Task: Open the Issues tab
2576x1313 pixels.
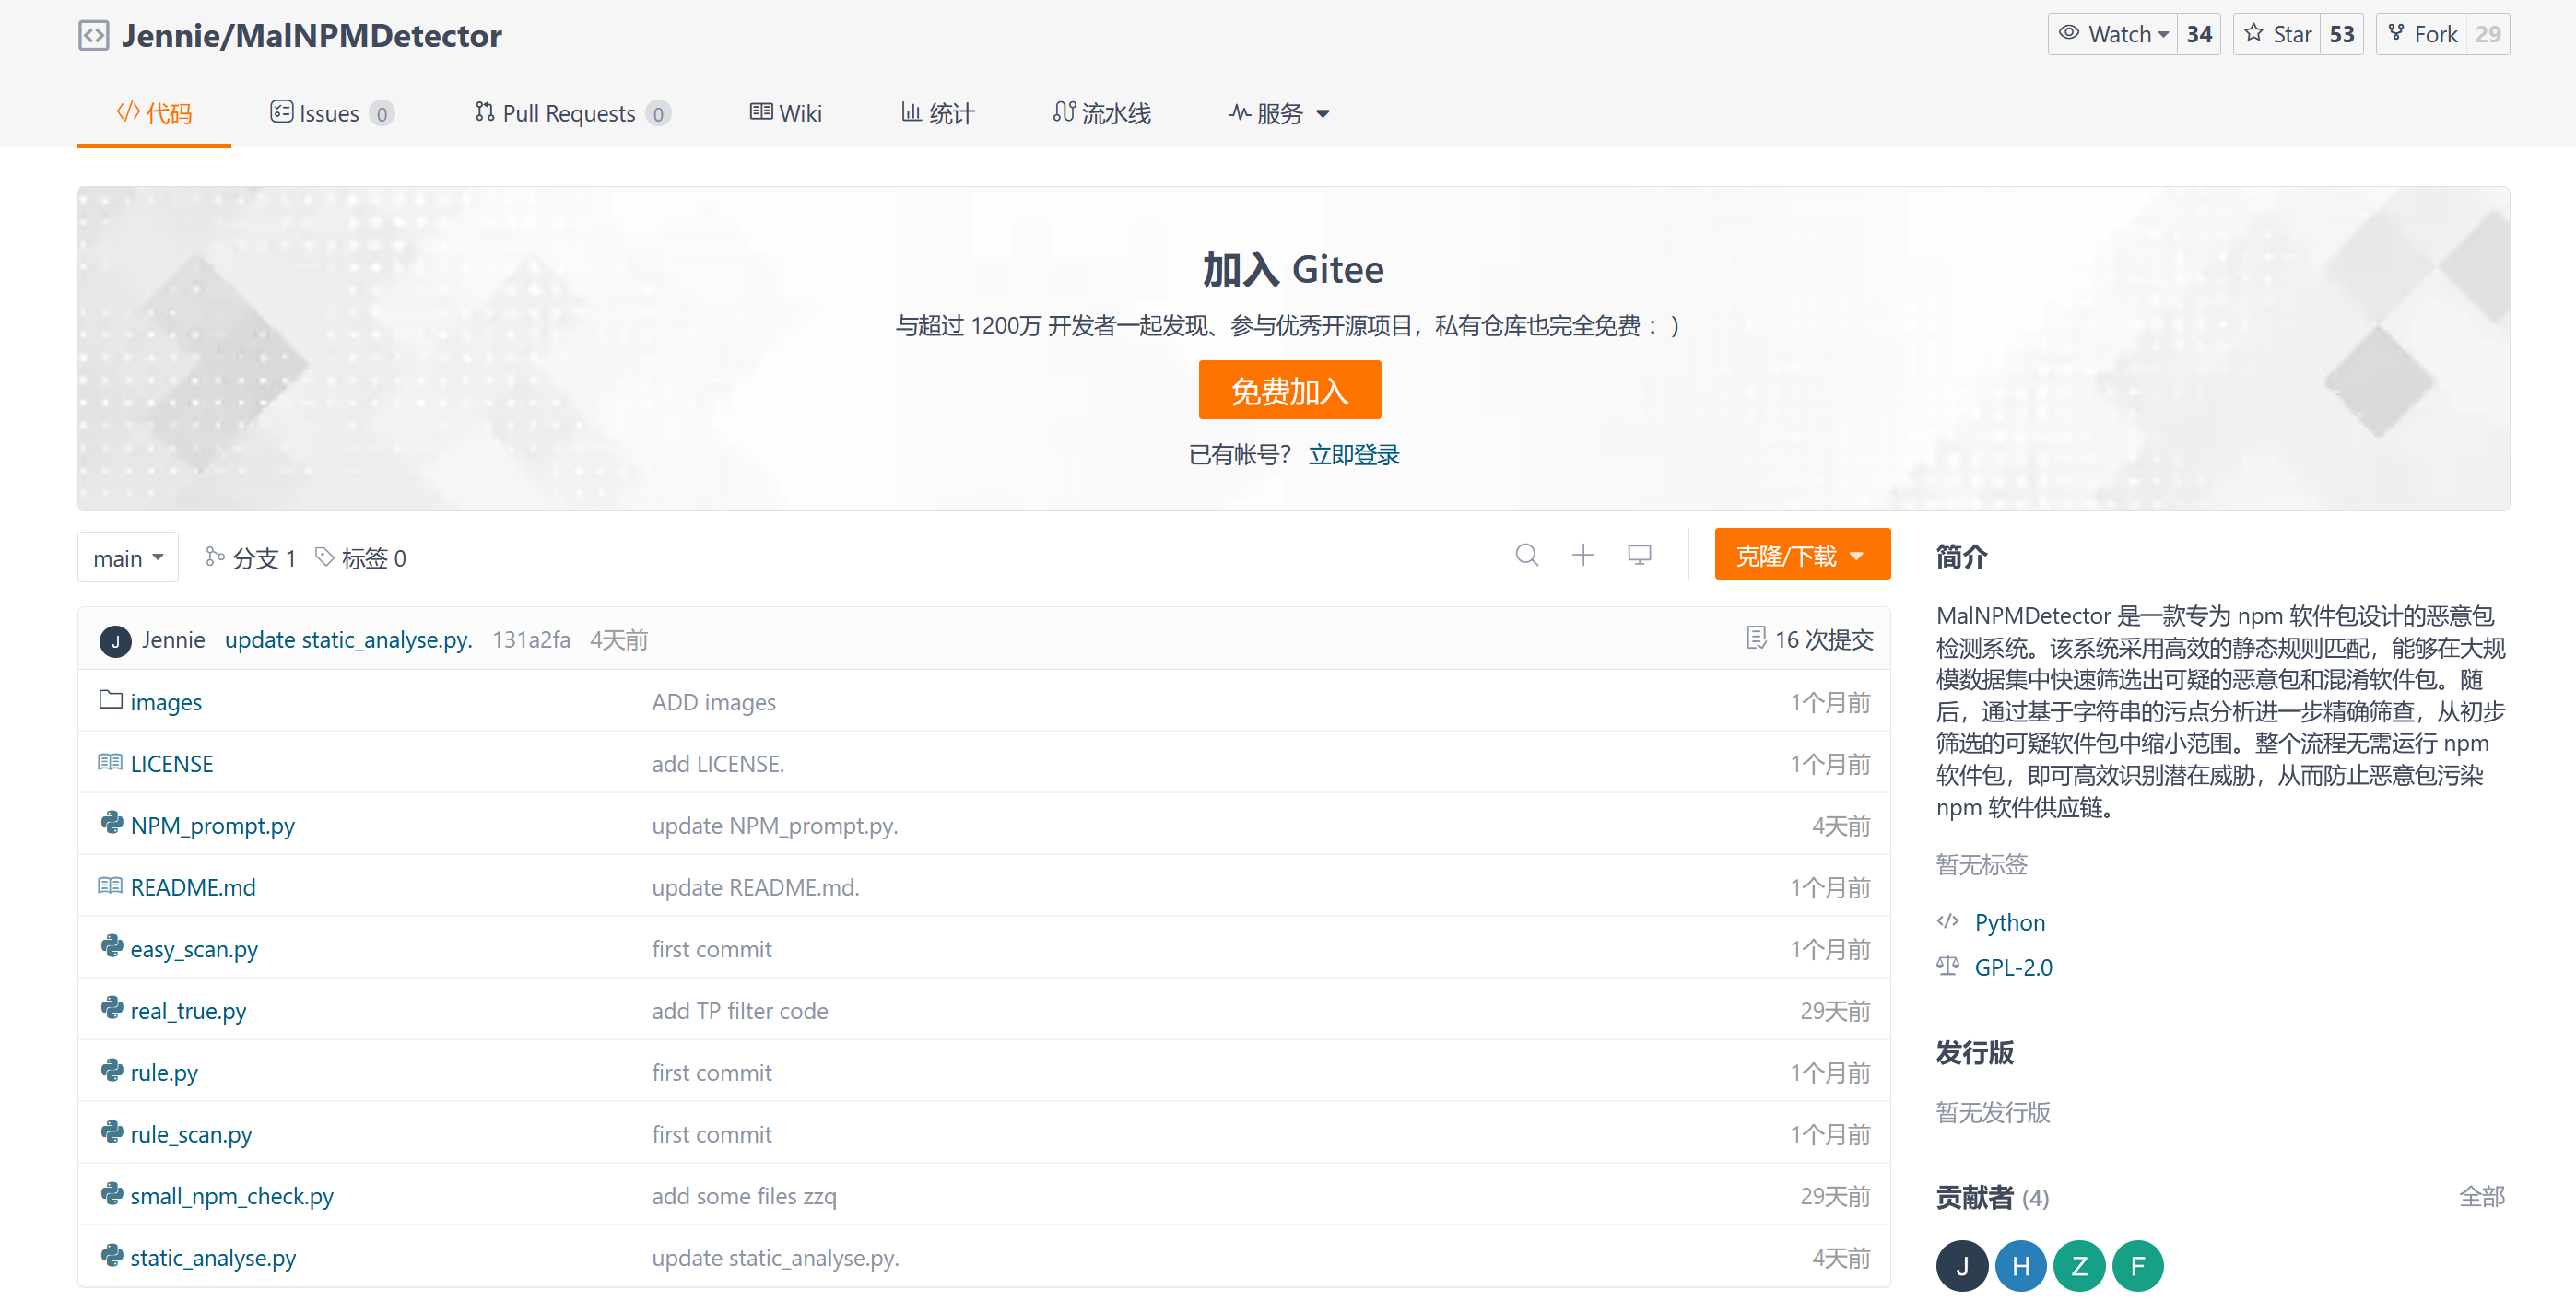Action: (x=332, y=113)
